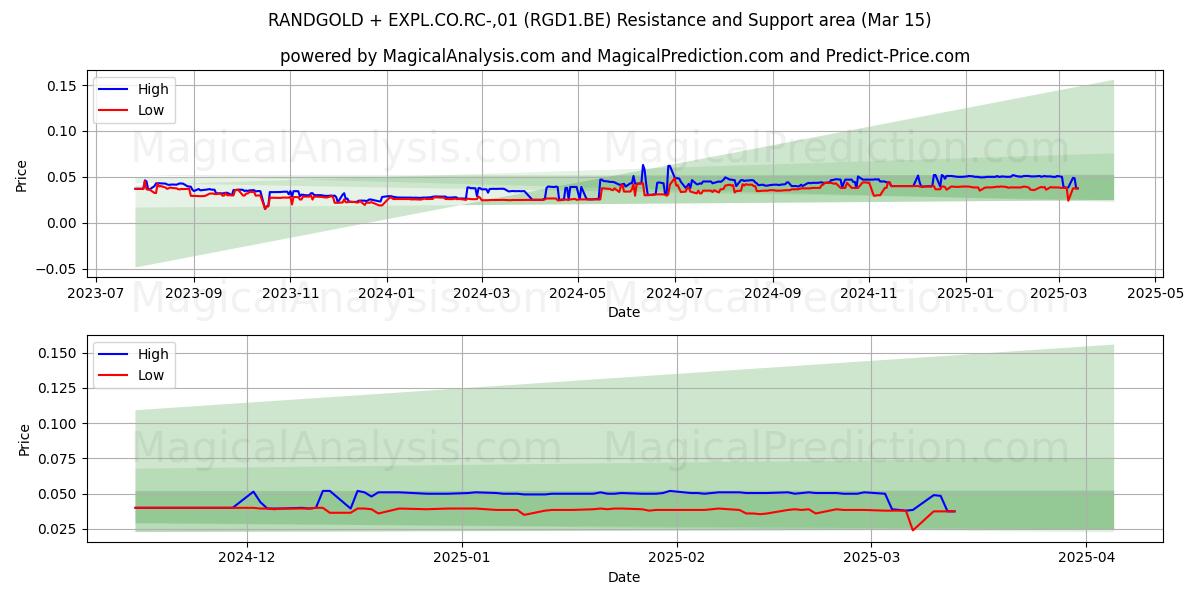1200x600 pixels.
Task: Click the 0.150 price tick on bottom chart
Action: pyautogui.click(x=60, y=353)
